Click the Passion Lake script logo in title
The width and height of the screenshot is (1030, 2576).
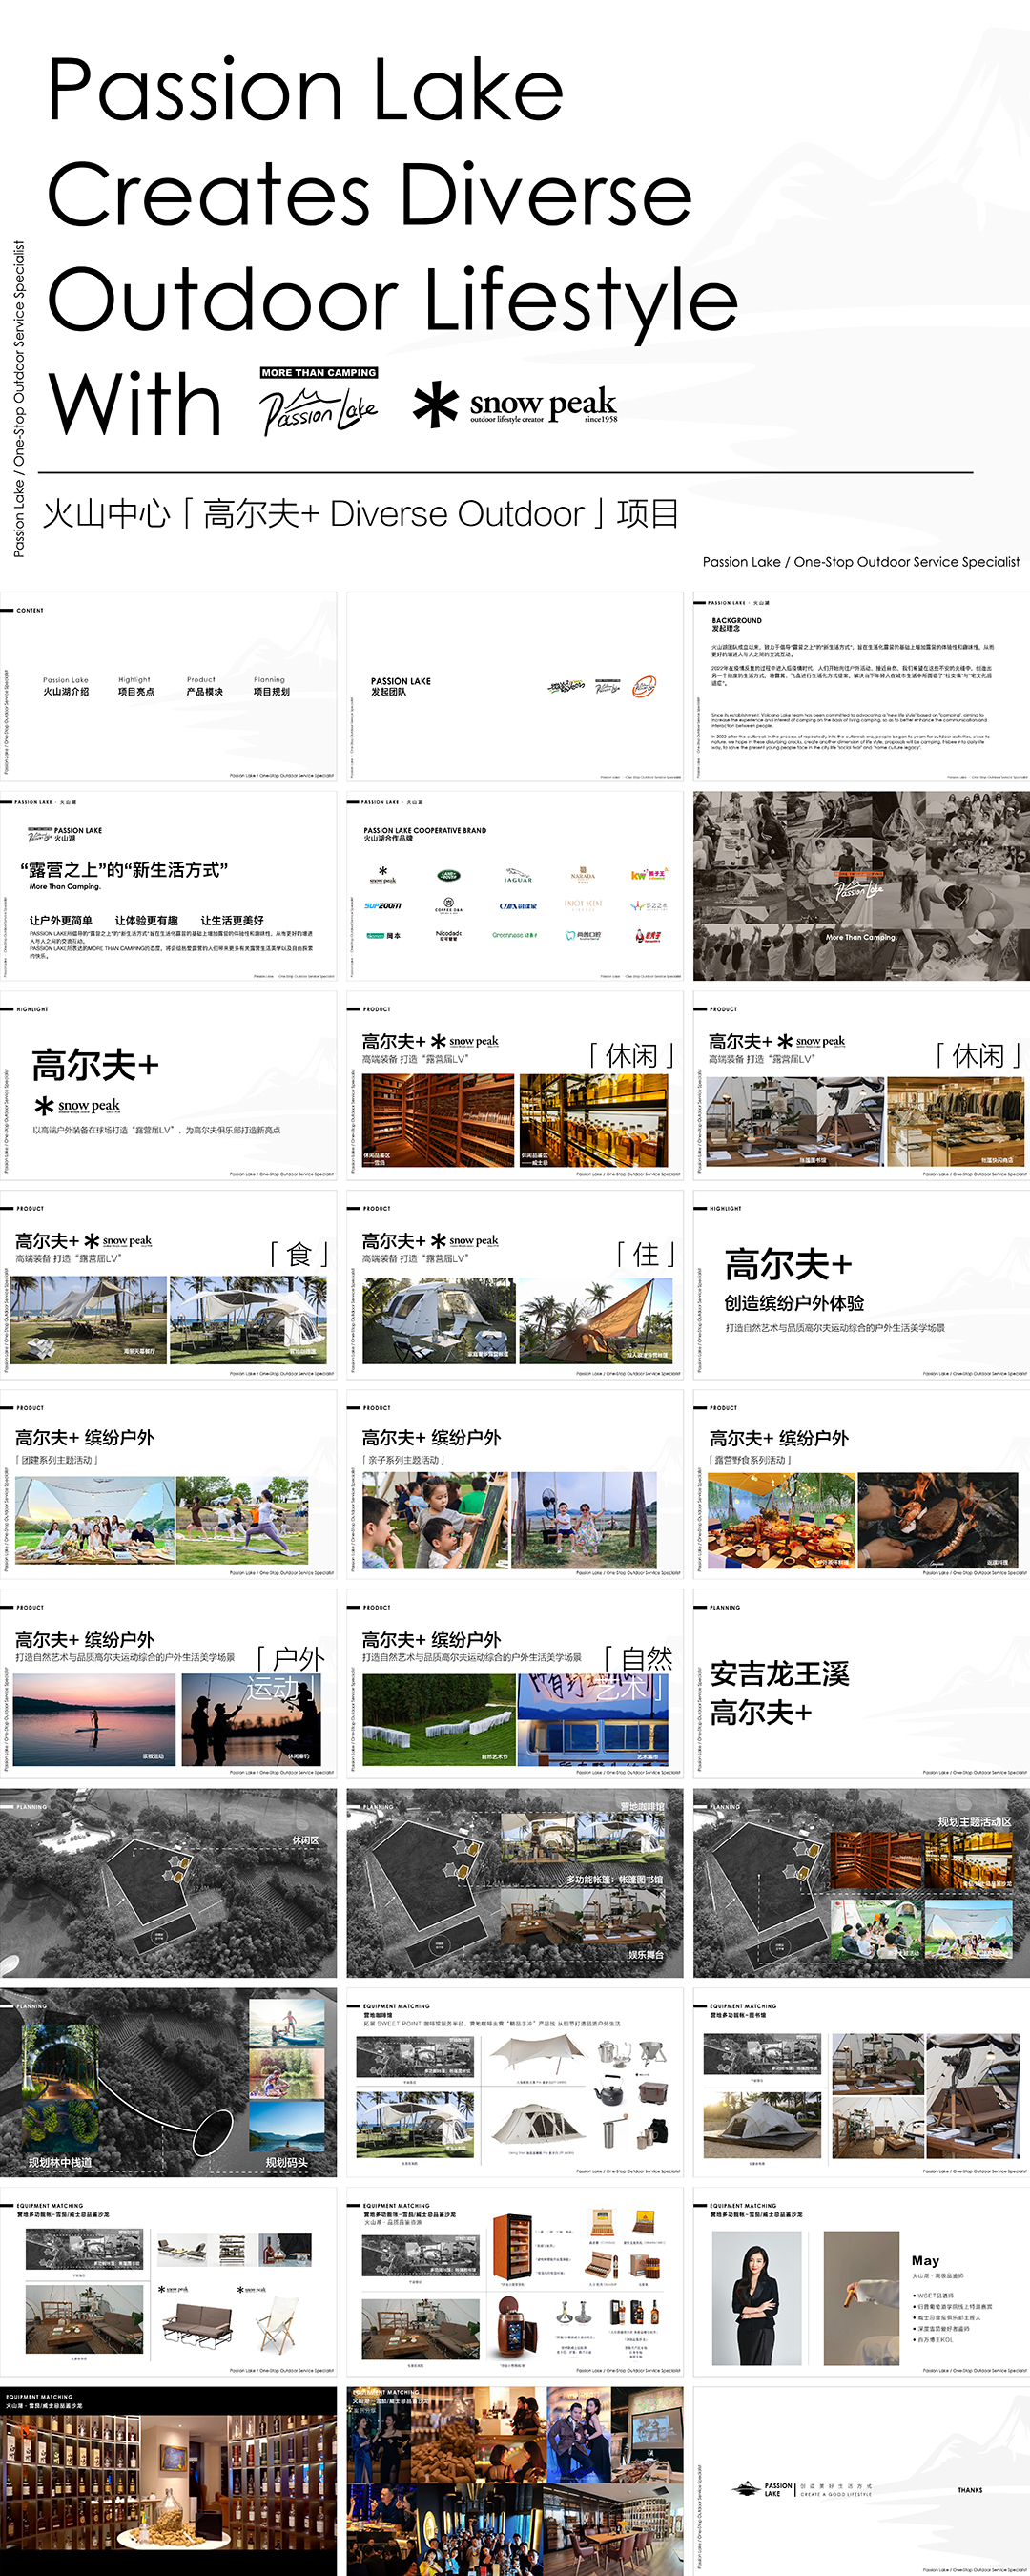coord(318,411)
